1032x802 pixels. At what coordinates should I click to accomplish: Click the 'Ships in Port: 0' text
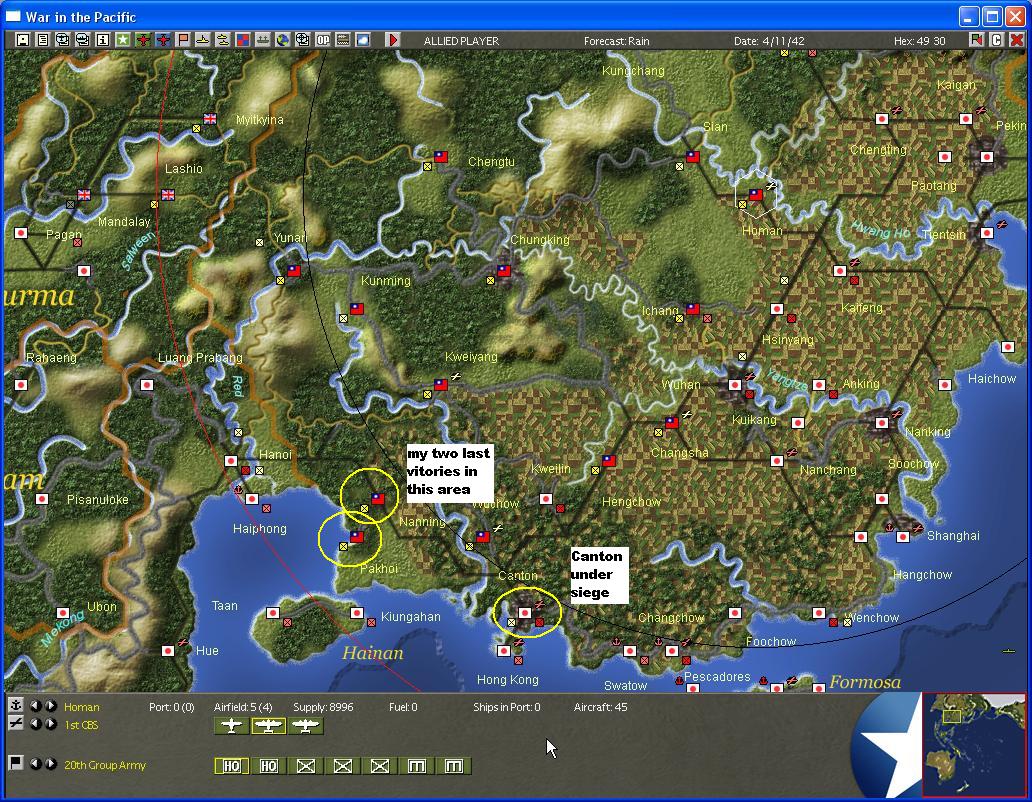coord(507,707)
